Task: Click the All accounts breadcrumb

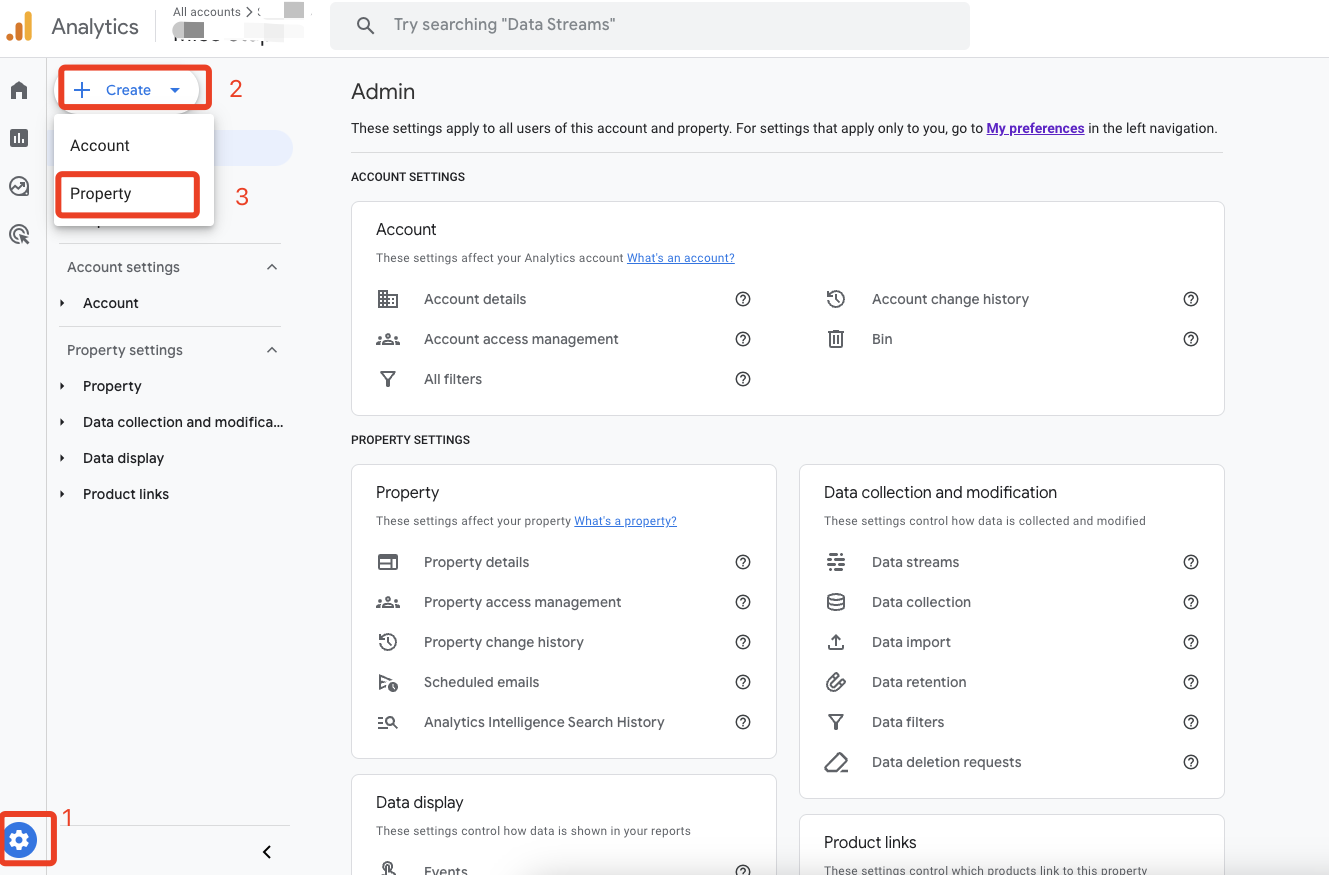Action: [206, 12]
